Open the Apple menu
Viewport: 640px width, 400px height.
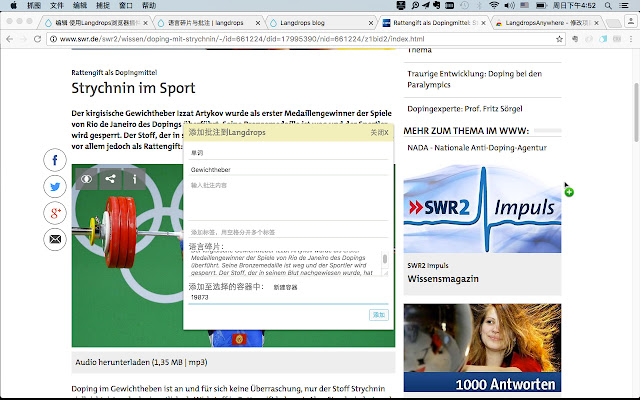[x=13, y=5]
